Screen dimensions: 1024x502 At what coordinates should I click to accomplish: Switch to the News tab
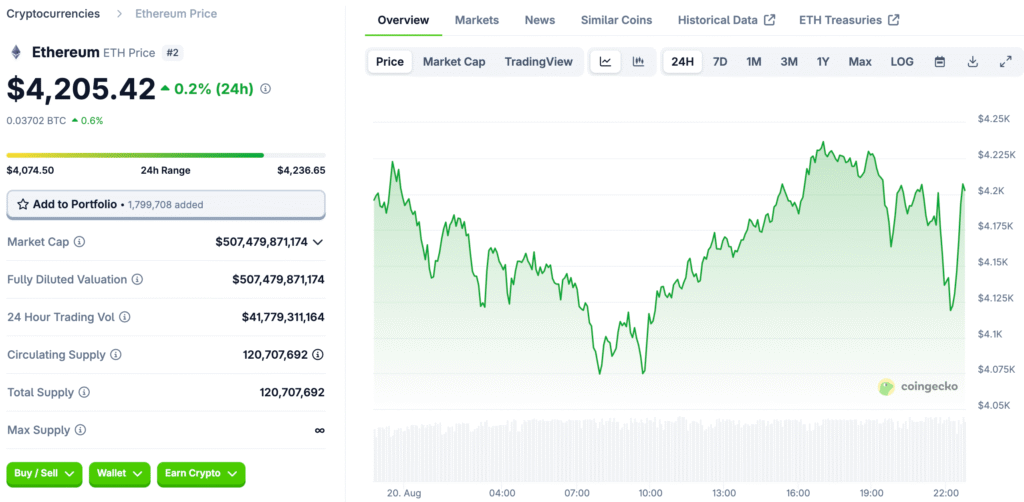coord(540,20)
